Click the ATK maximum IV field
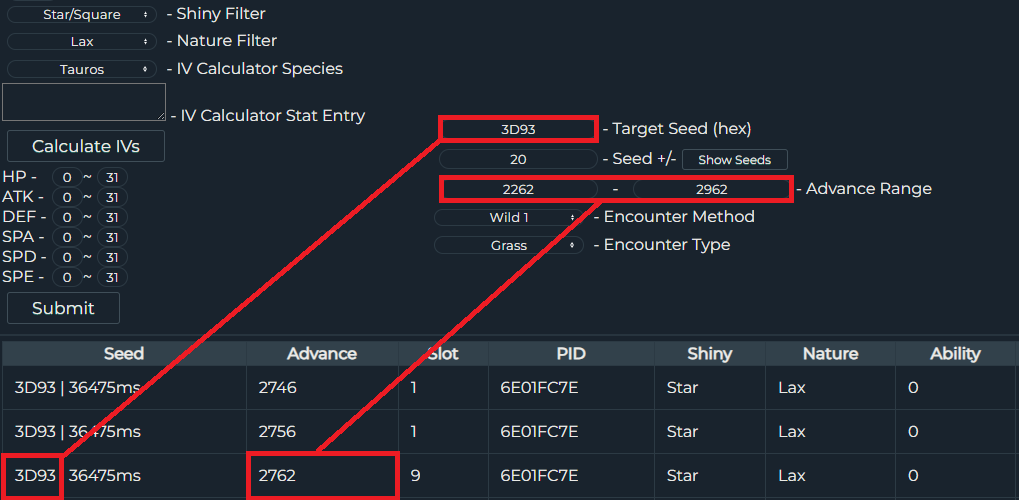 [112, 197]
